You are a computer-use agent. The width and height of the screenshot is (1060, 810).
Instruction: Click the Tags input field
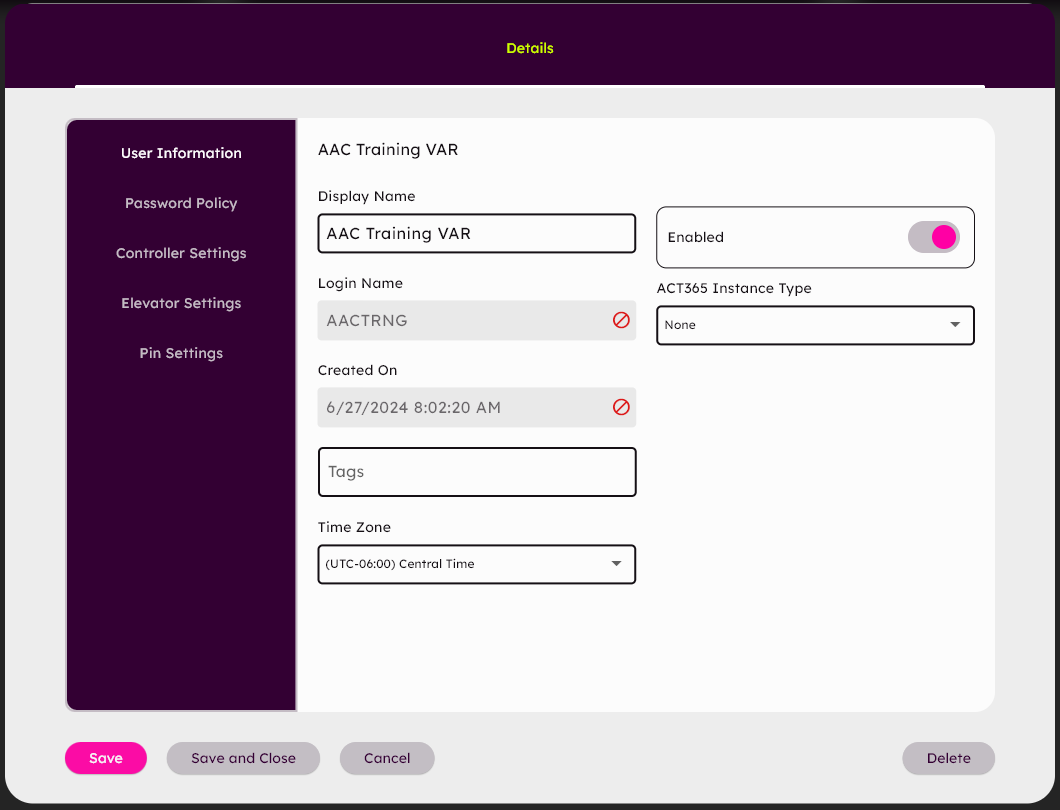(476, 471)
